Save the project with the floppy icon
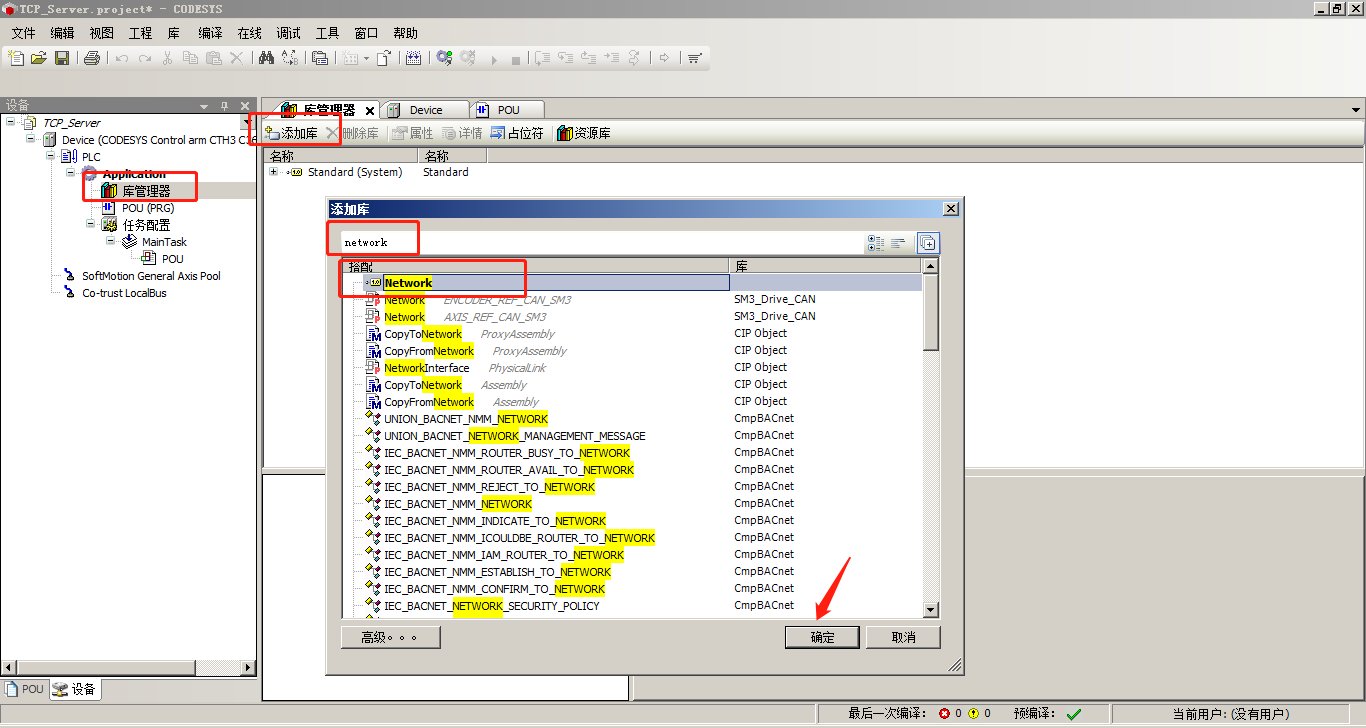The height and width of the screenshot is (728, 1366). (x=62, y=58)
